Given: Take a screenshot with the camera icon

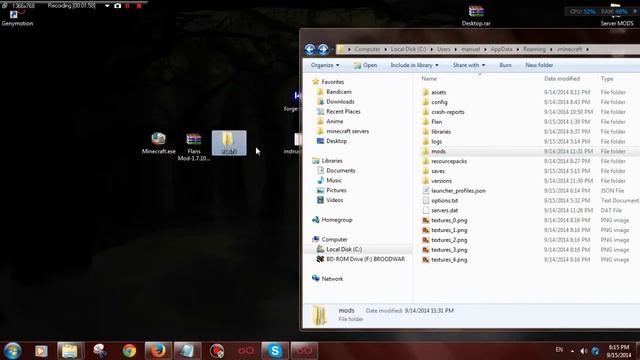Looking at the screenshot, I should (x=118, y=6).
